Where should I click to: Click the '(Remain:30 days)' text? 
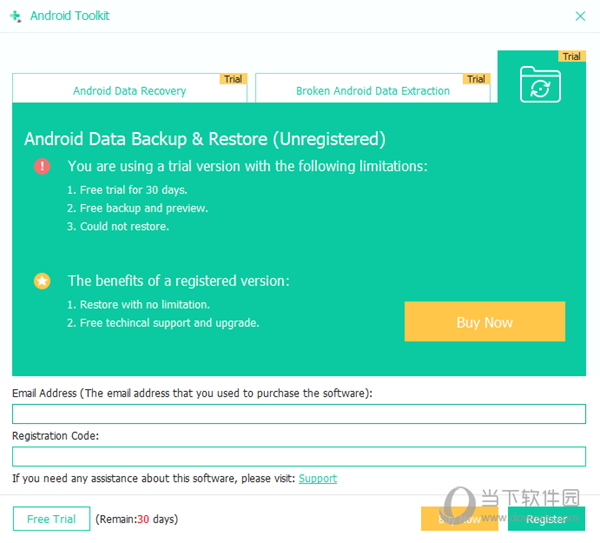coord(137,519)
